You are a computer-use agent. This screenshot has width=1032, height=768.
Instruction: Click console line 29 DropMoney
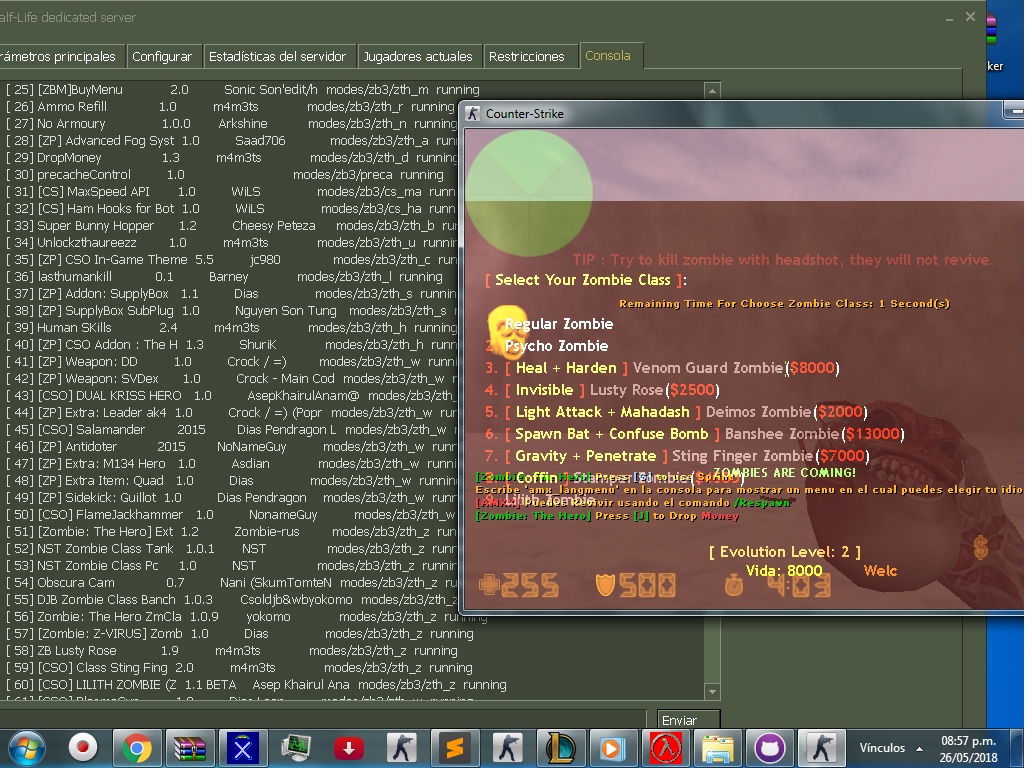230,158
